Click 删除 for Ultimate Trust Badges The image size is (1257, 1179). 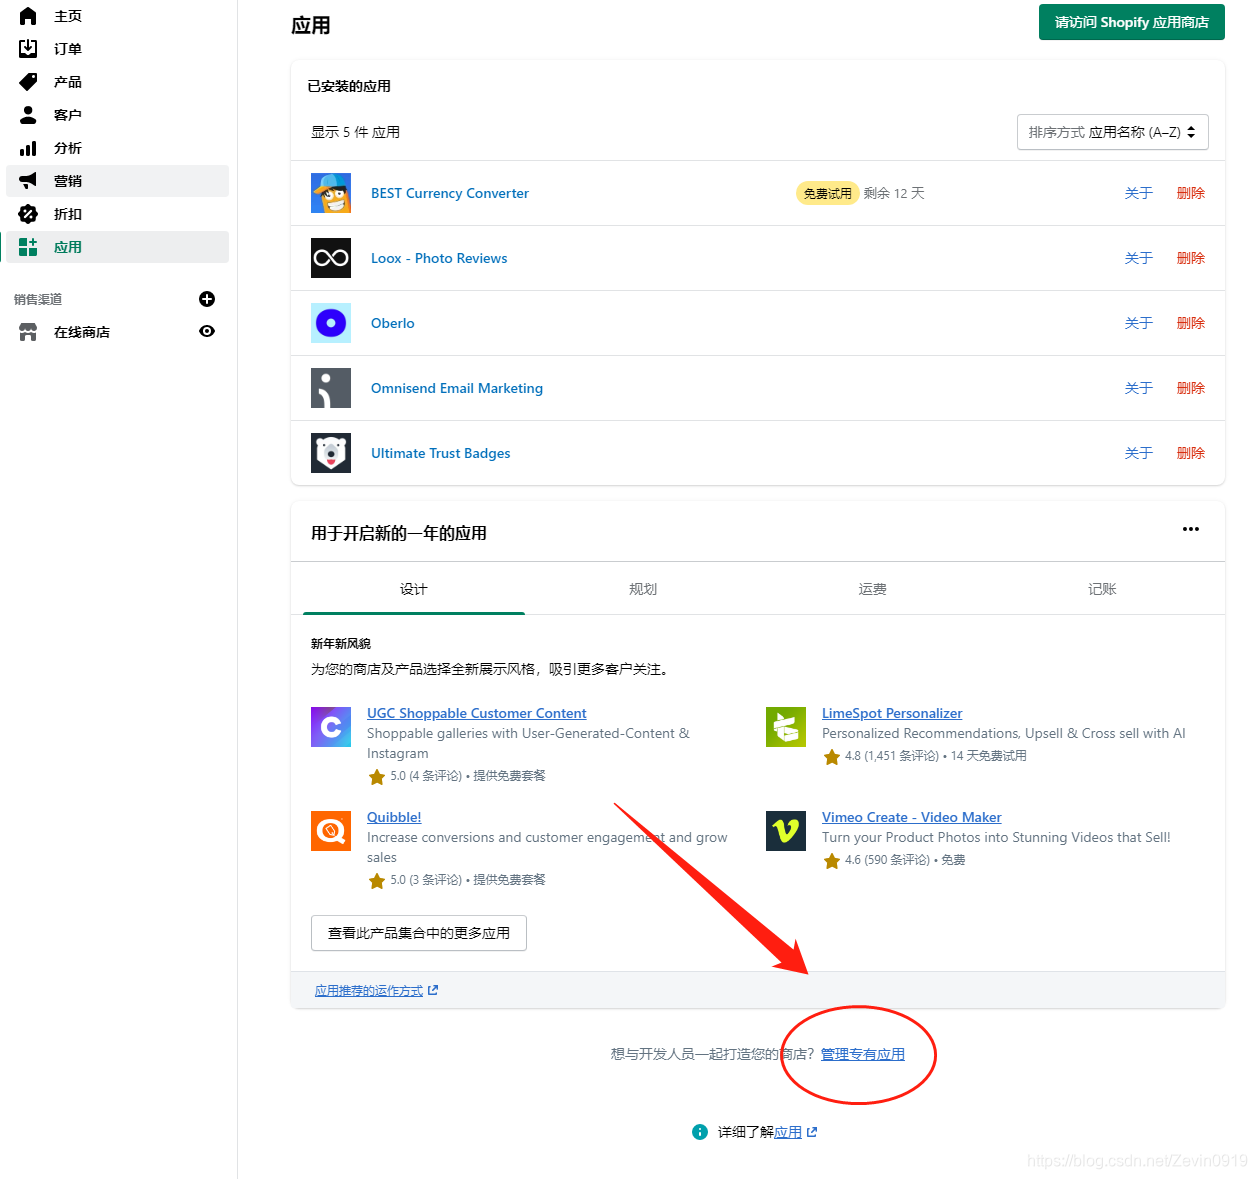(1191, 453)
